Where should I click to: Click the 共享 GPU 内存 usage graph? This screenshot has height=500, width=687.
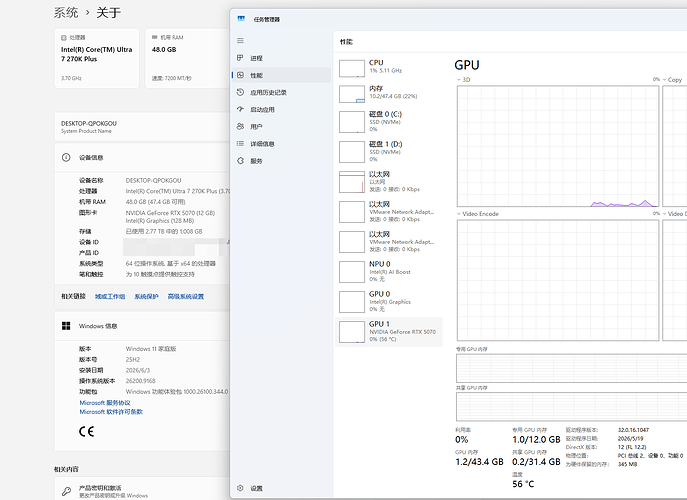(571, 407)
